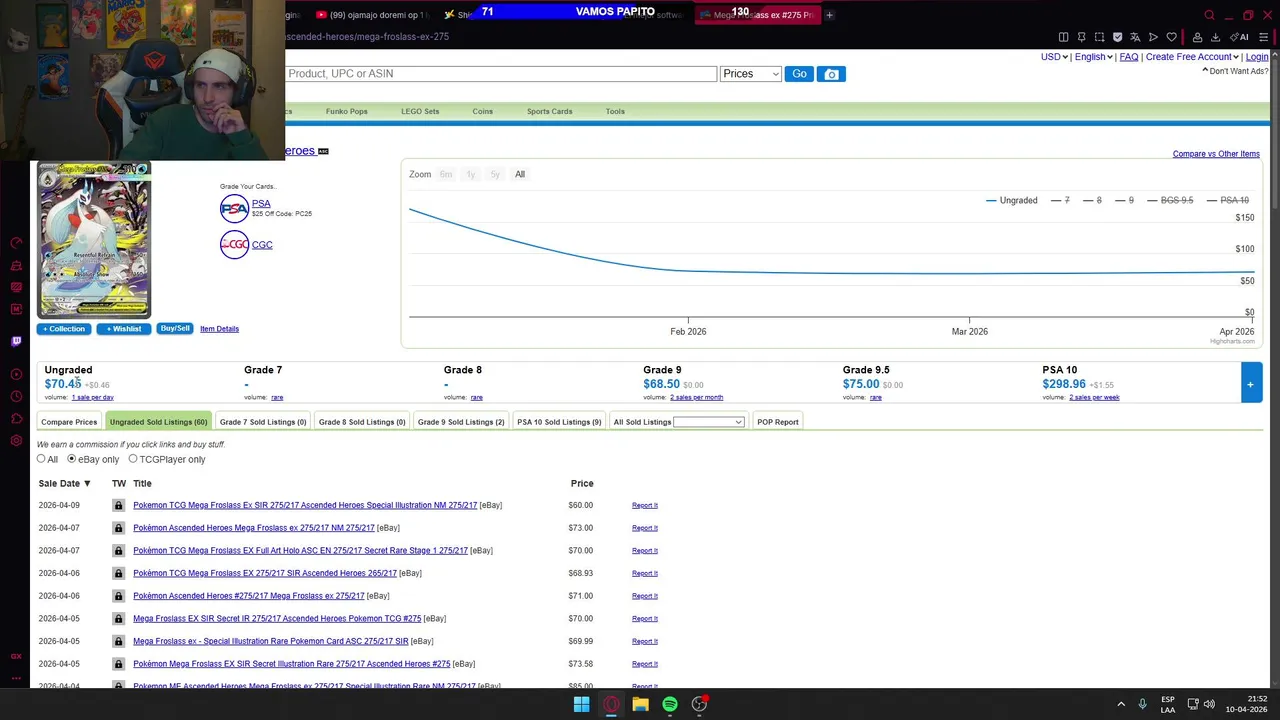
Task: Select the eBay only radio button
Action: [71, 459]
